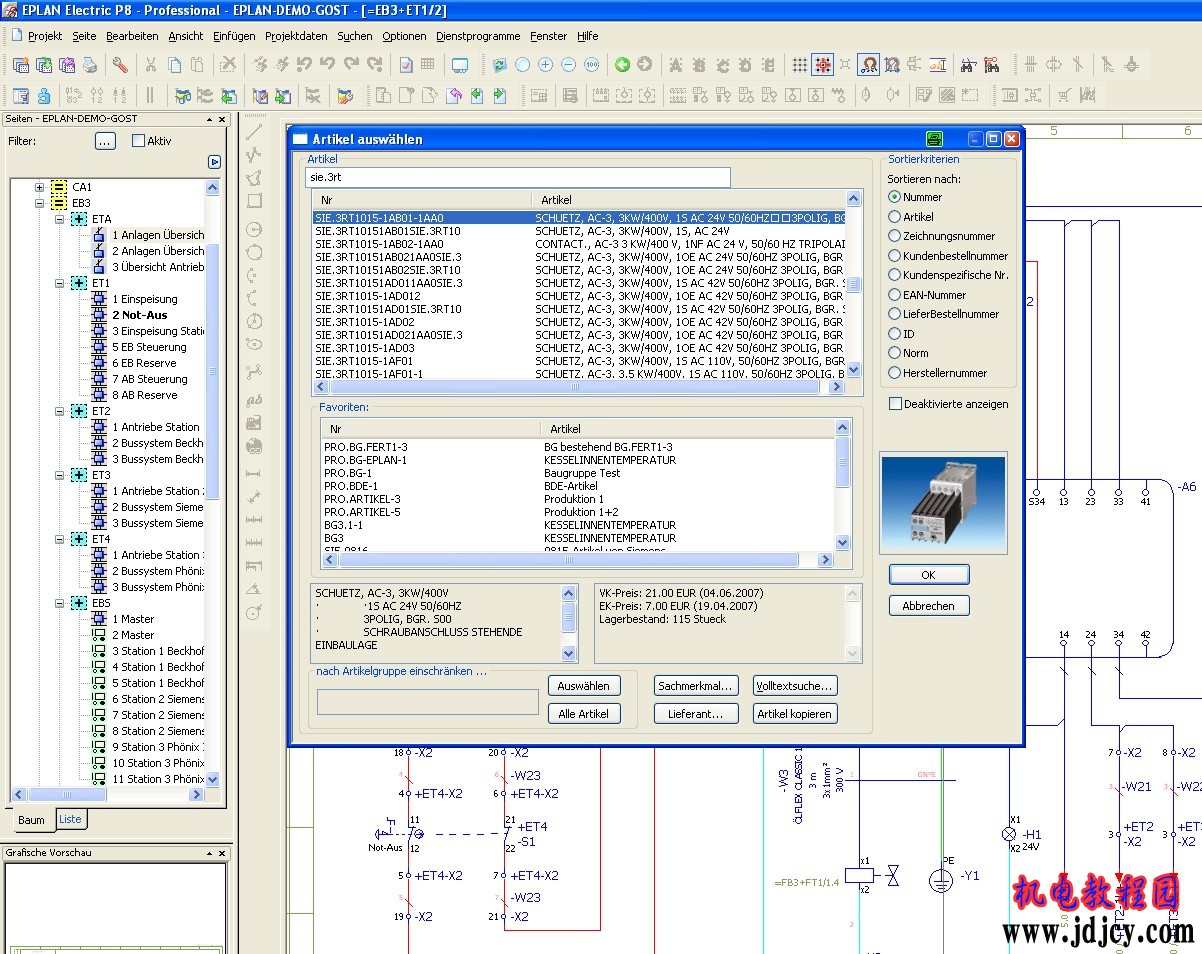Click the grey forward arrow icon
1202x954 pixels.
(x=645, y=65)
